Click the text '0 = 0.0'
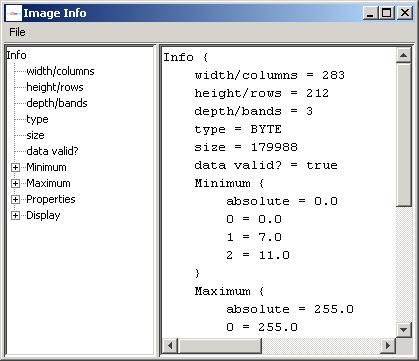Image resolution: width=419 pixels, height=361 pixels. click(x=254, y=219)
